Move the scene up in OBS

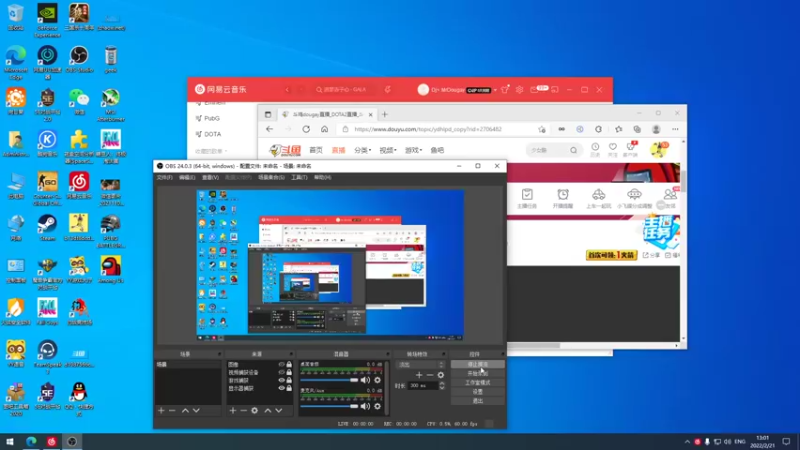(x=185, y=411)
